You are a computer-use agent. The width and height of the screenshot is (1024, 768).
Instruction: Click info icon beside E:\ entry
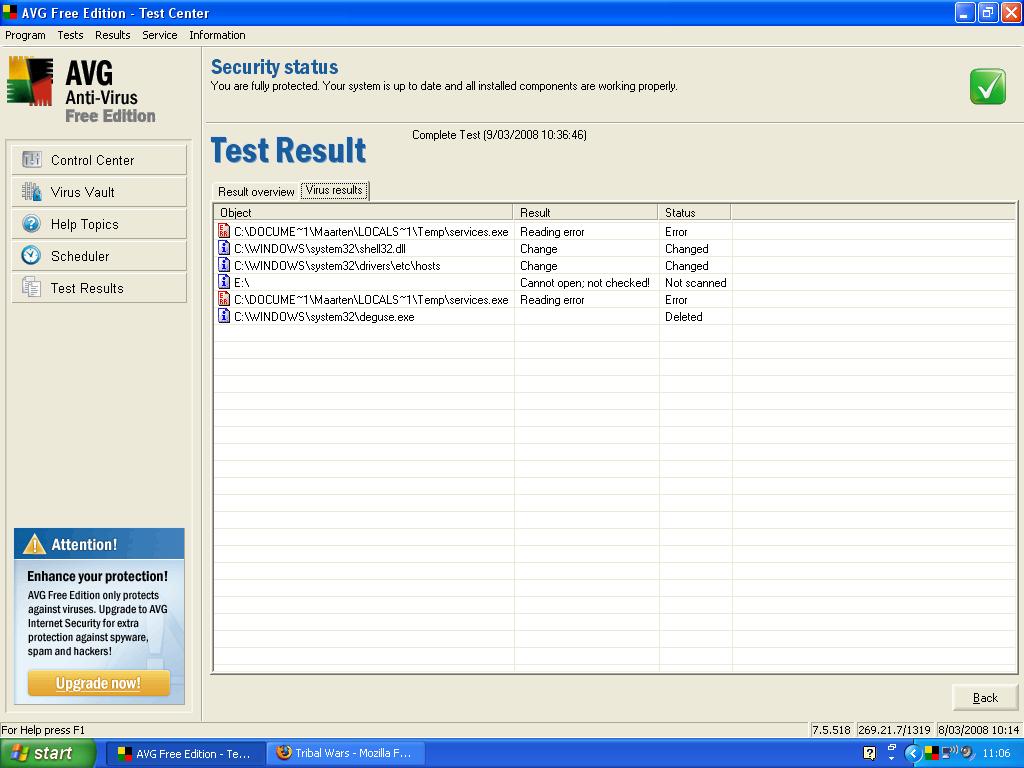click(224, 282)
